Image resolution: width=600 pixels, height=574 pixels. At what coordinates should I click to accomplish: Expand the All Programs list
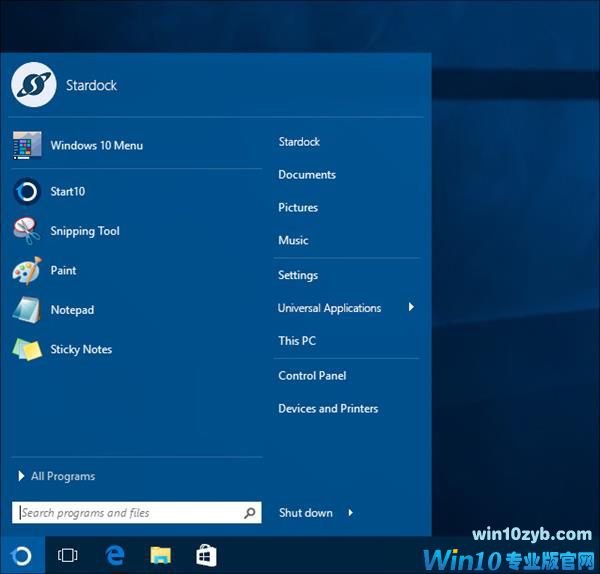[62, 476]
